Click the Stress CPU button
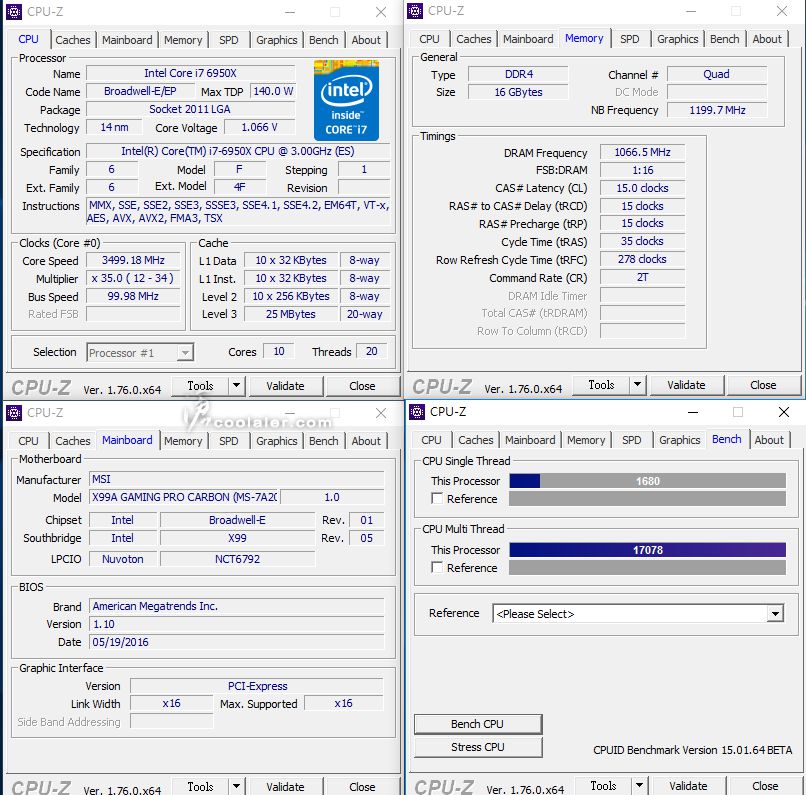 pyautogui.click(x=478, y=747)
